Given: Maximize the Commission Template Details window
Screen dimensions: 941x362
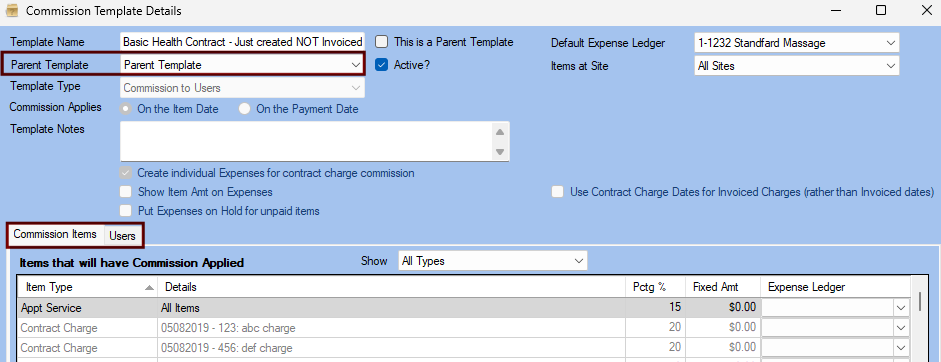Looking at the screenshot, I should 880,10.
